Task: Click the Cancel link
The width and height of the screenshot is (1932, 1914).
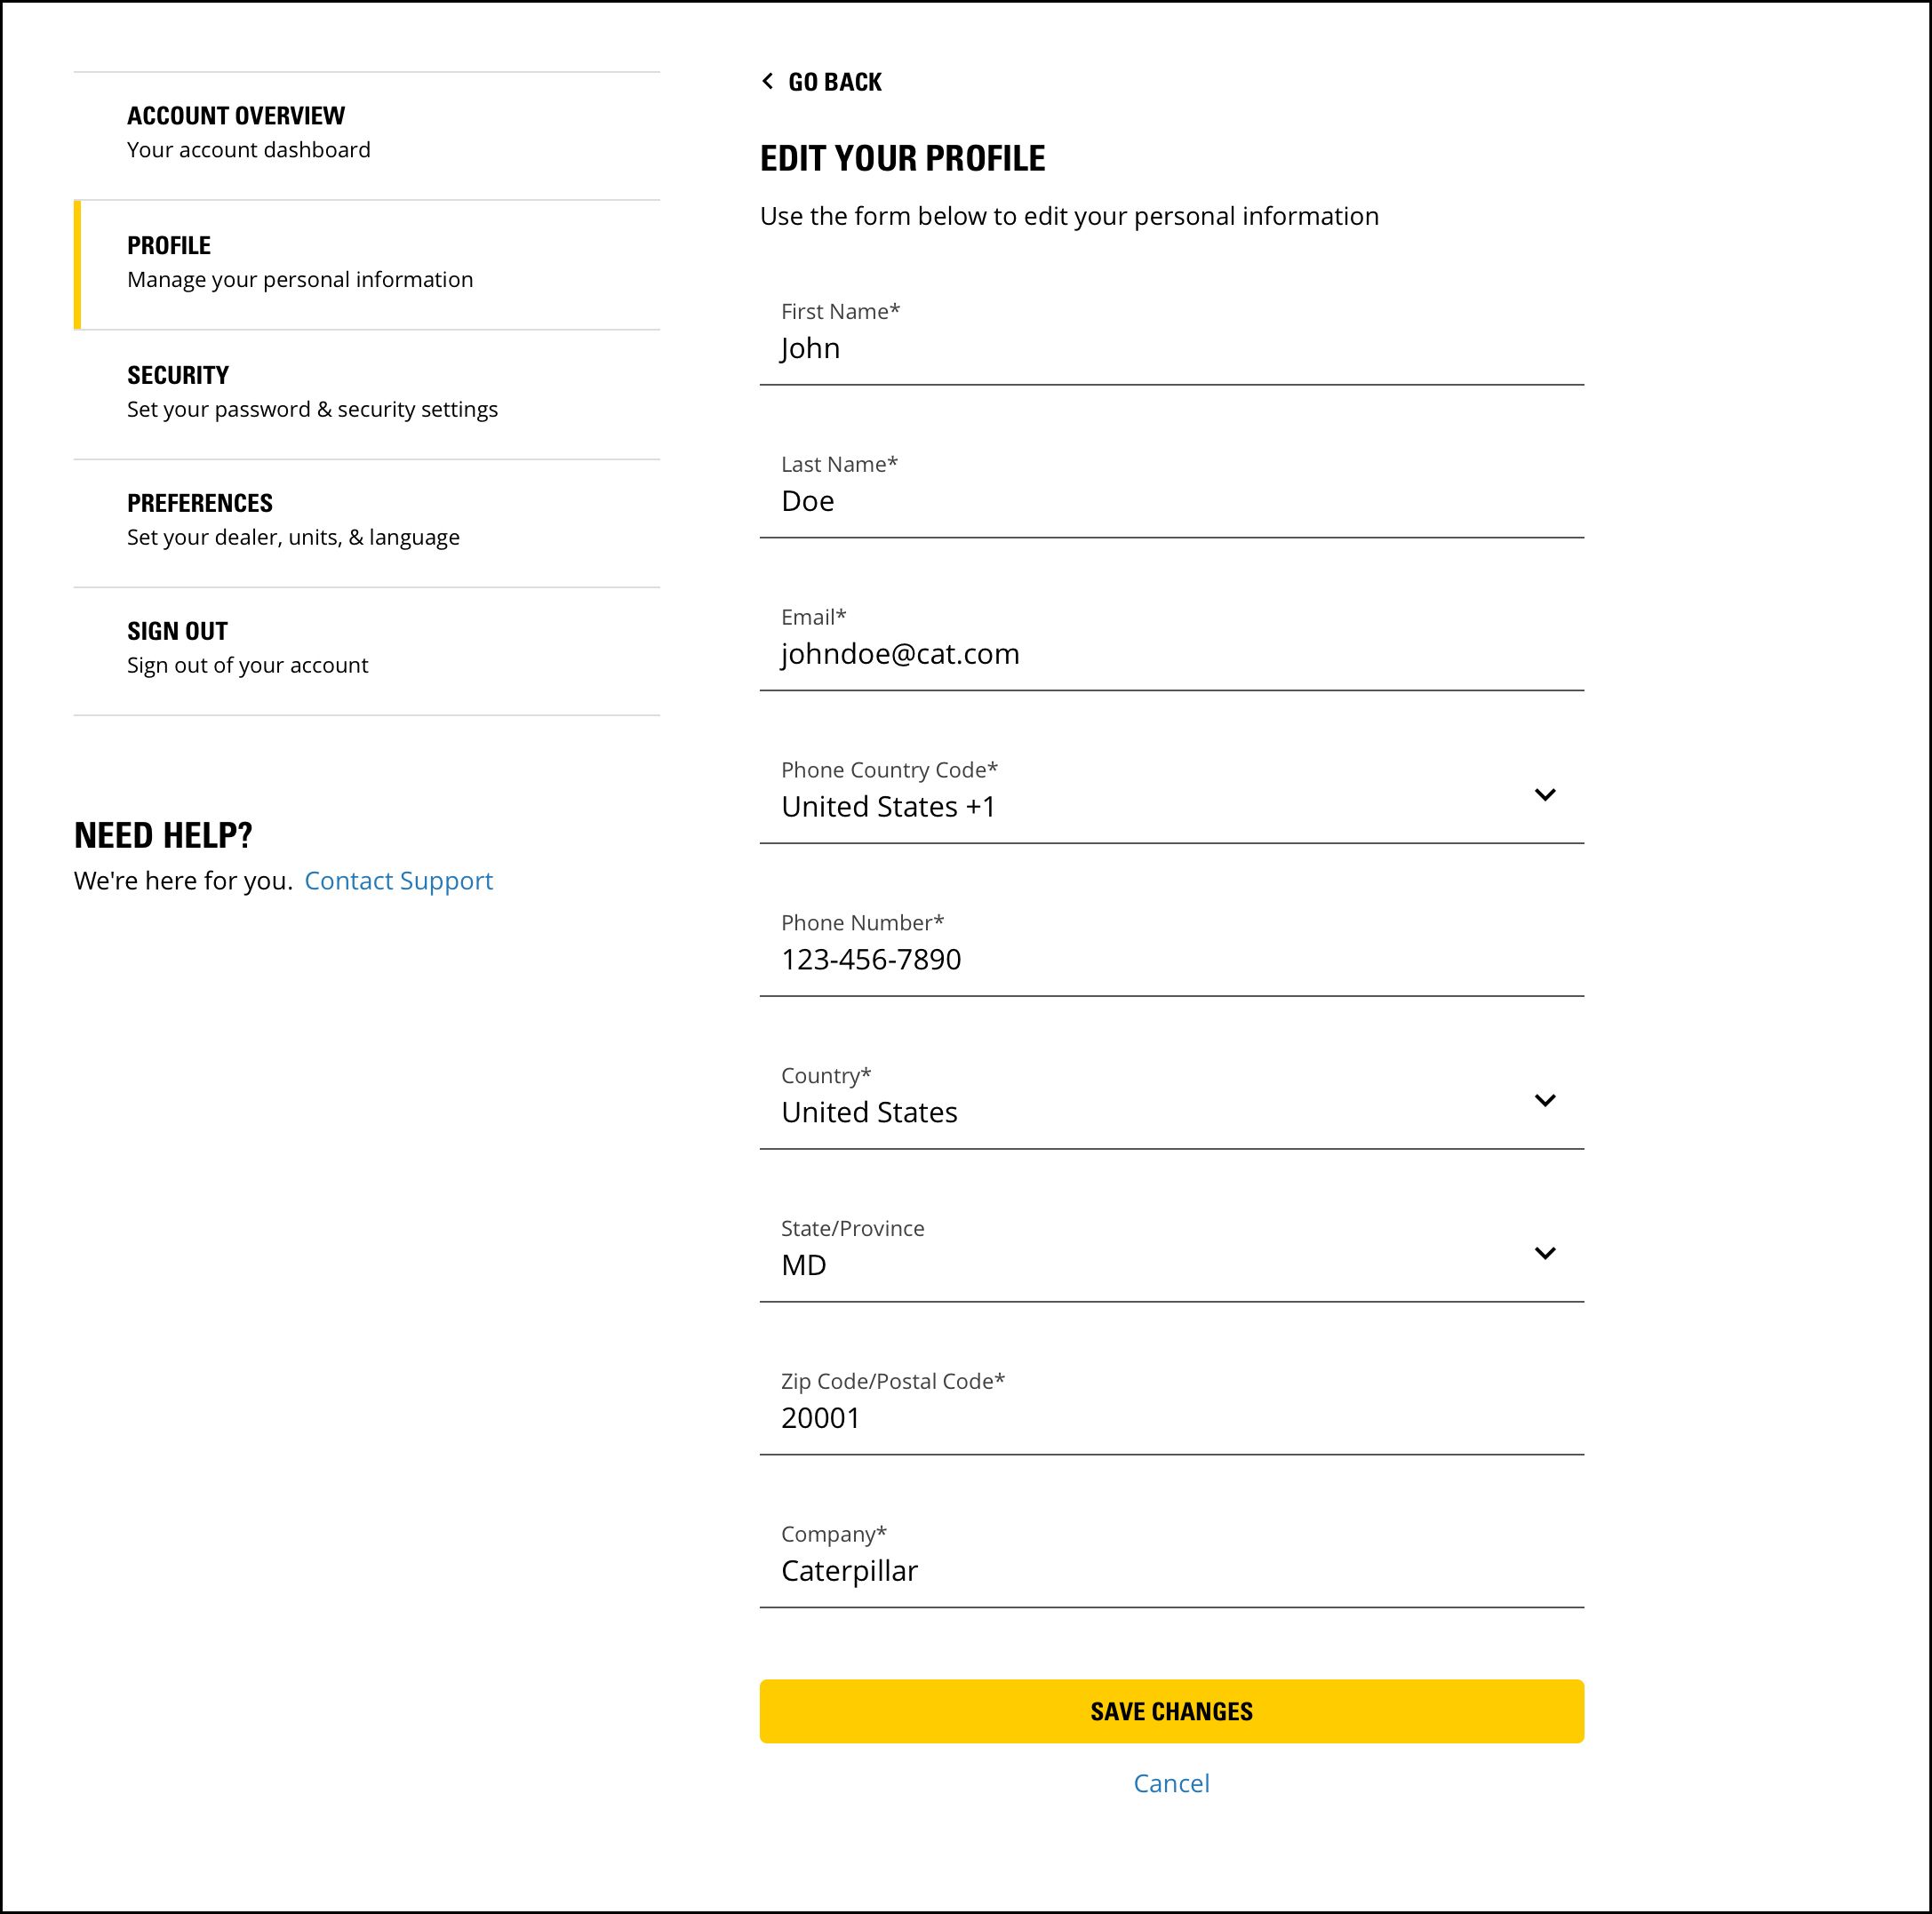Action: pyautogui.click(x=1171, y=1783)
